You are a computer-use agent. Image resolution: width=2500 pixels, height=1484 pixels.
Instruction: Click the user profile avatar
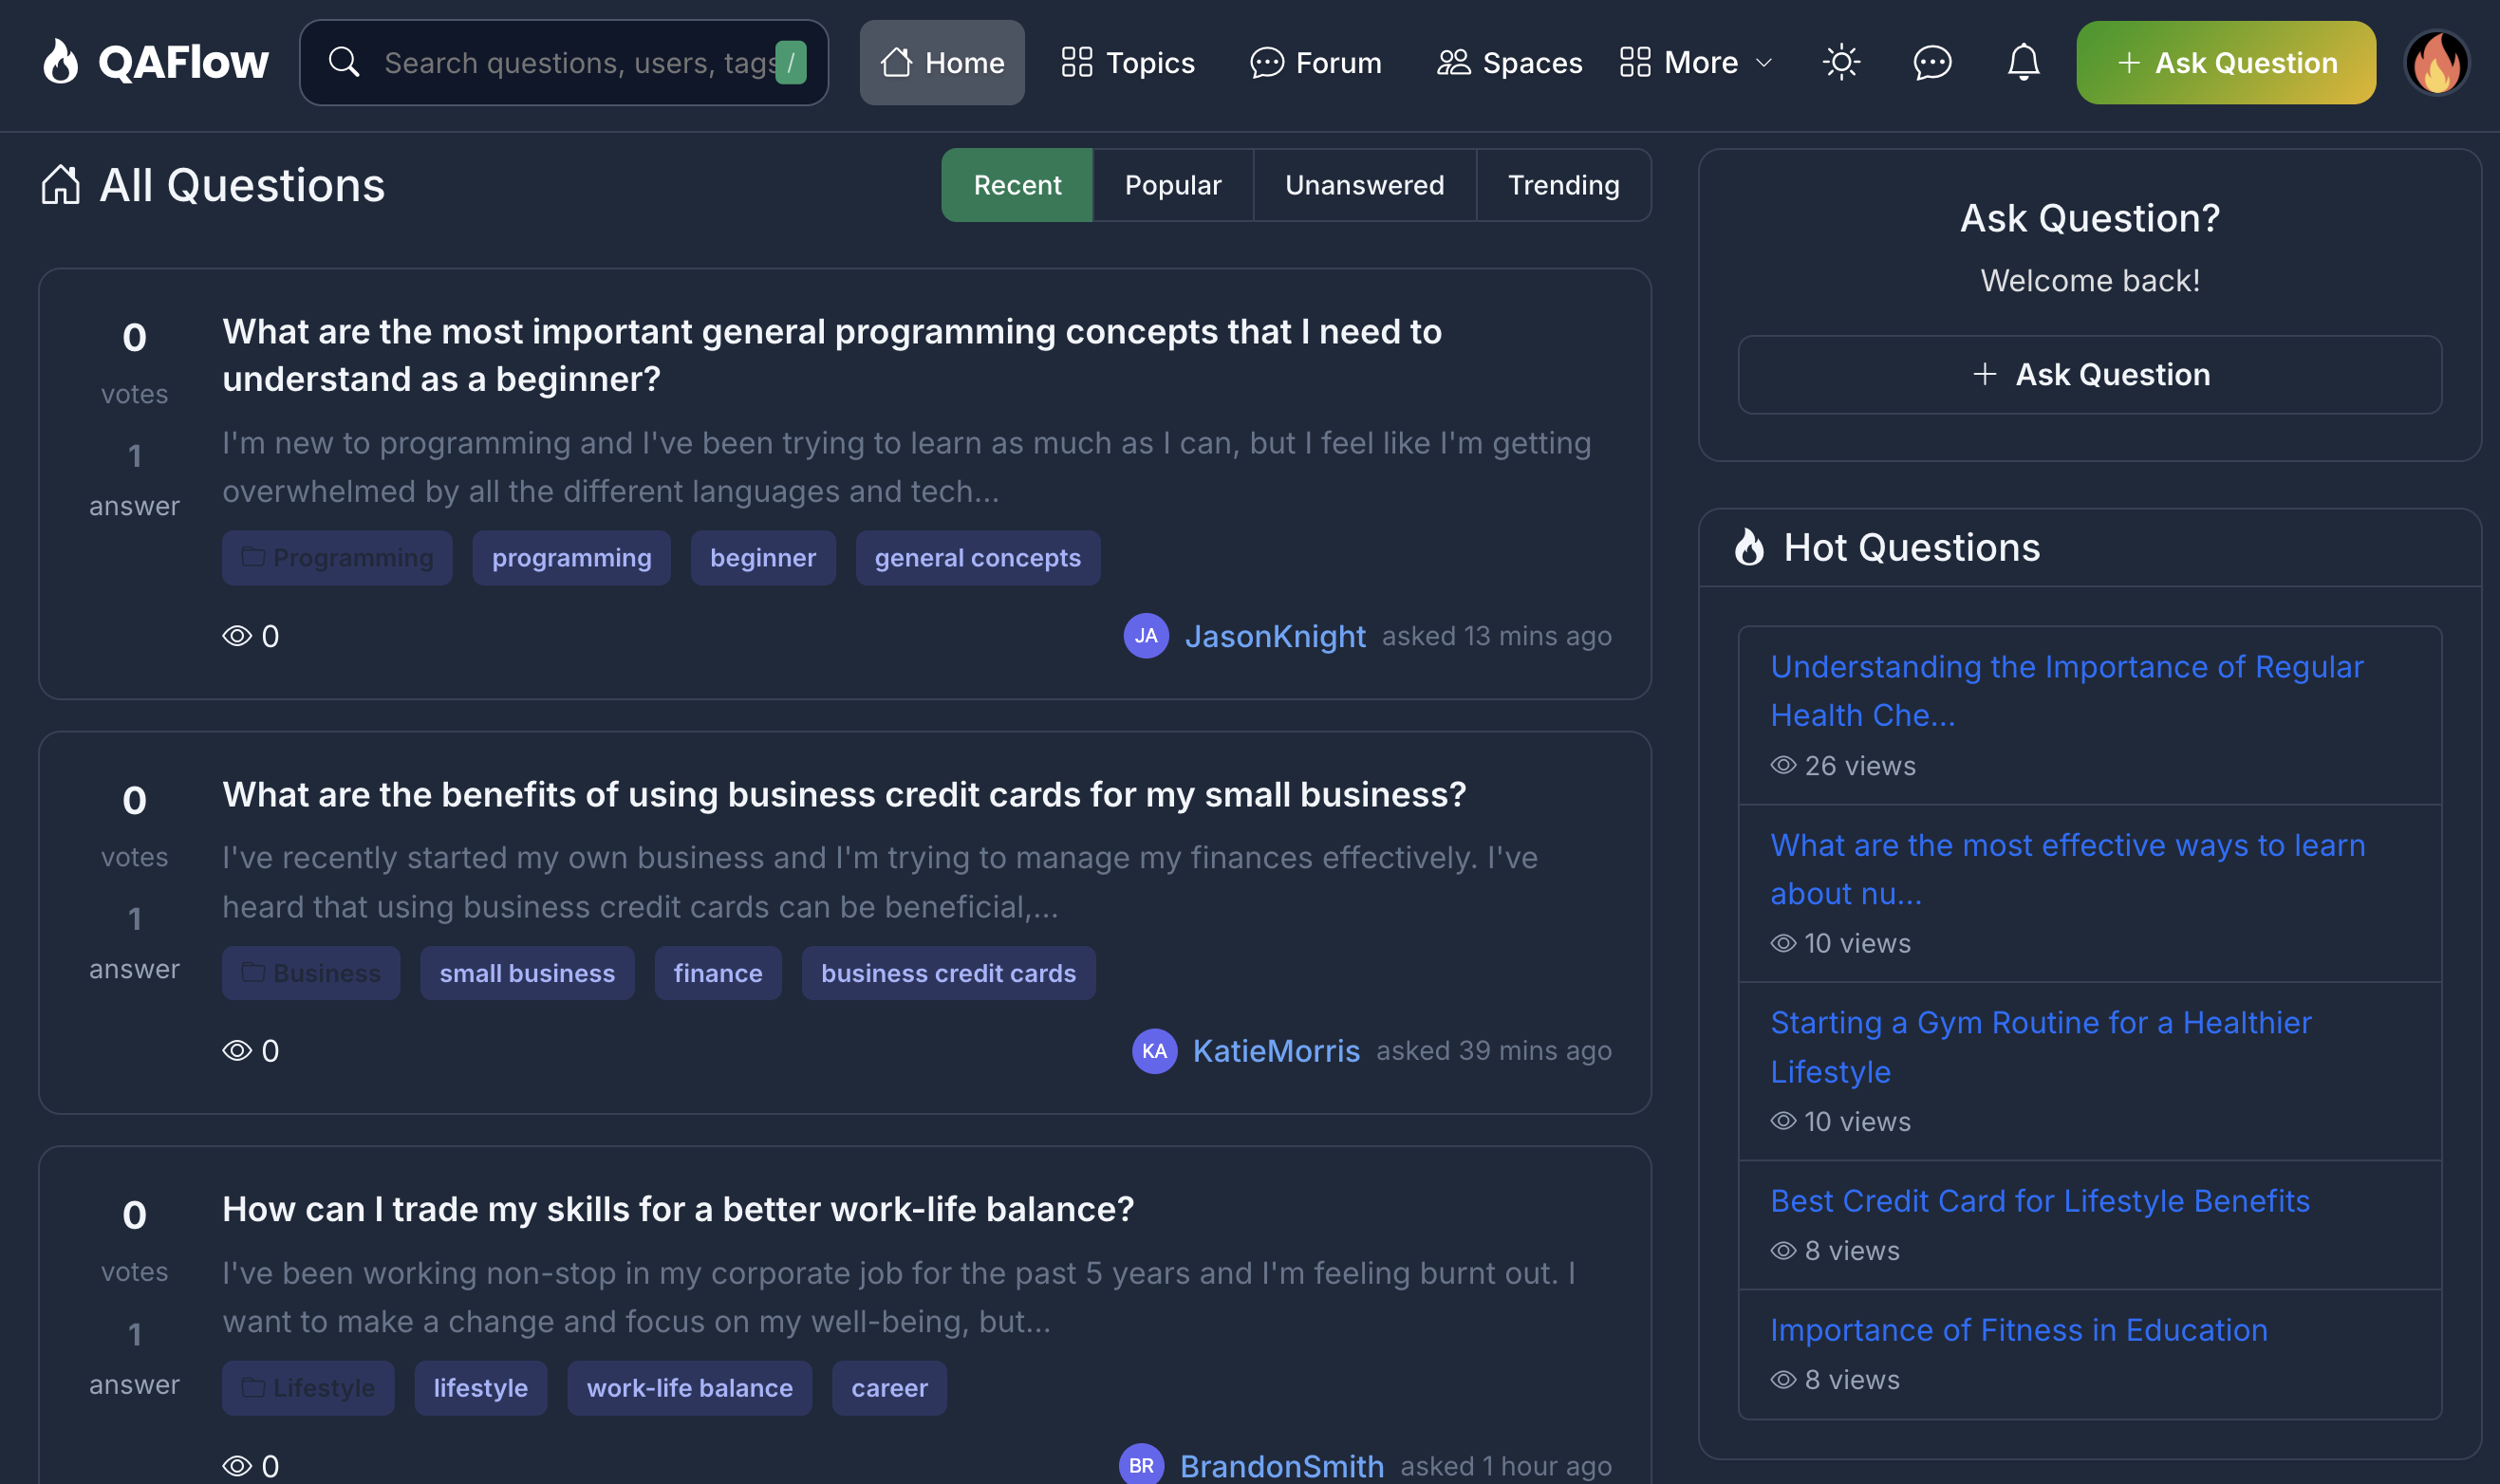pyautogui.click(x=2436, y=62)
